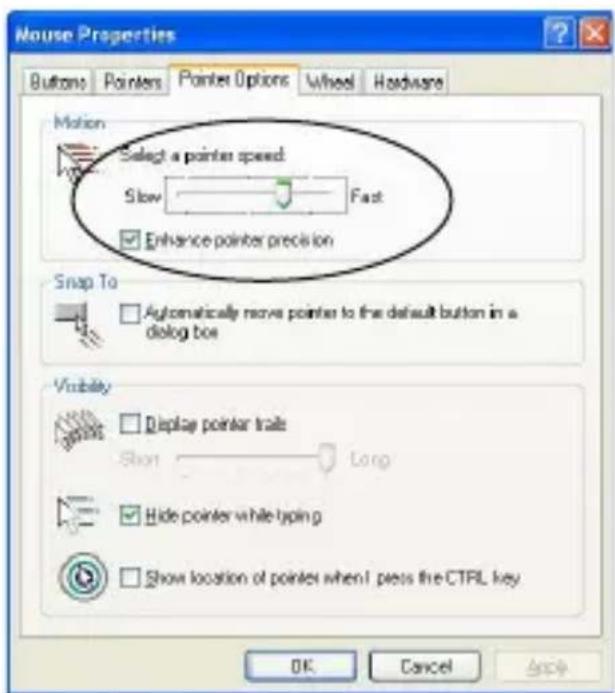Image resolution: width=615 pixels, height=693 pixels.
Task: Click the pointer trails length slider
Action: [256, 459]
